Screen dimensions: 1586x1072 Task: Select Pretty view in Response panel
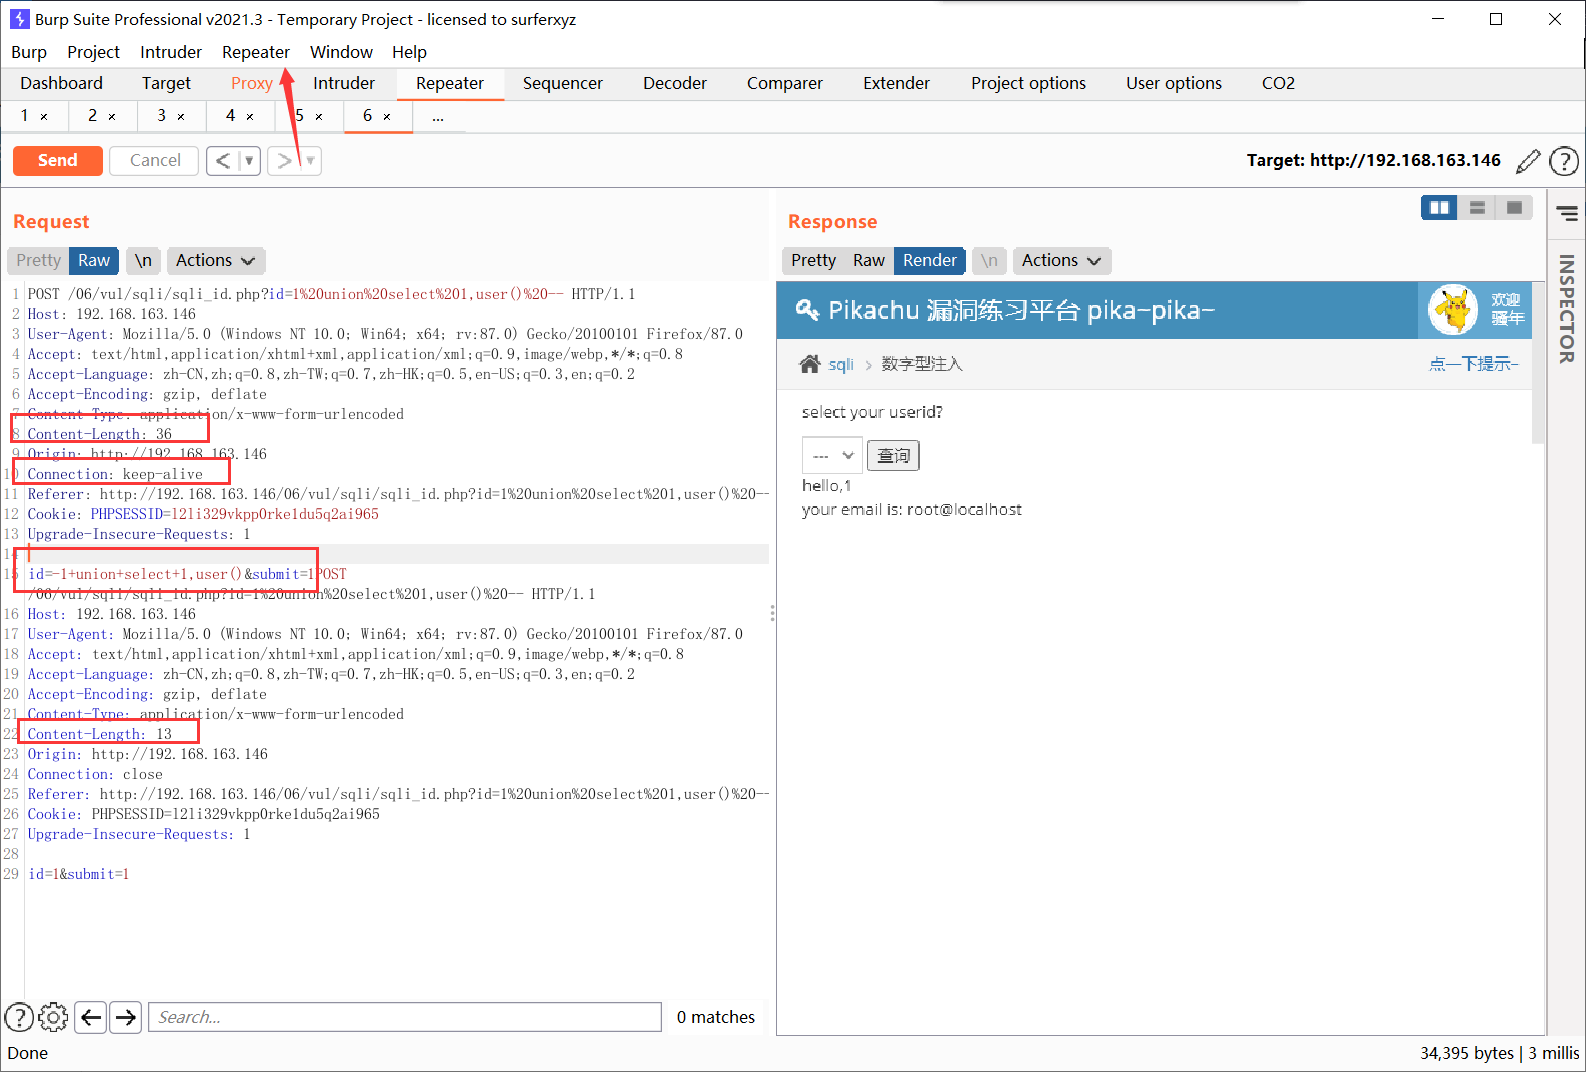[813, 260]
